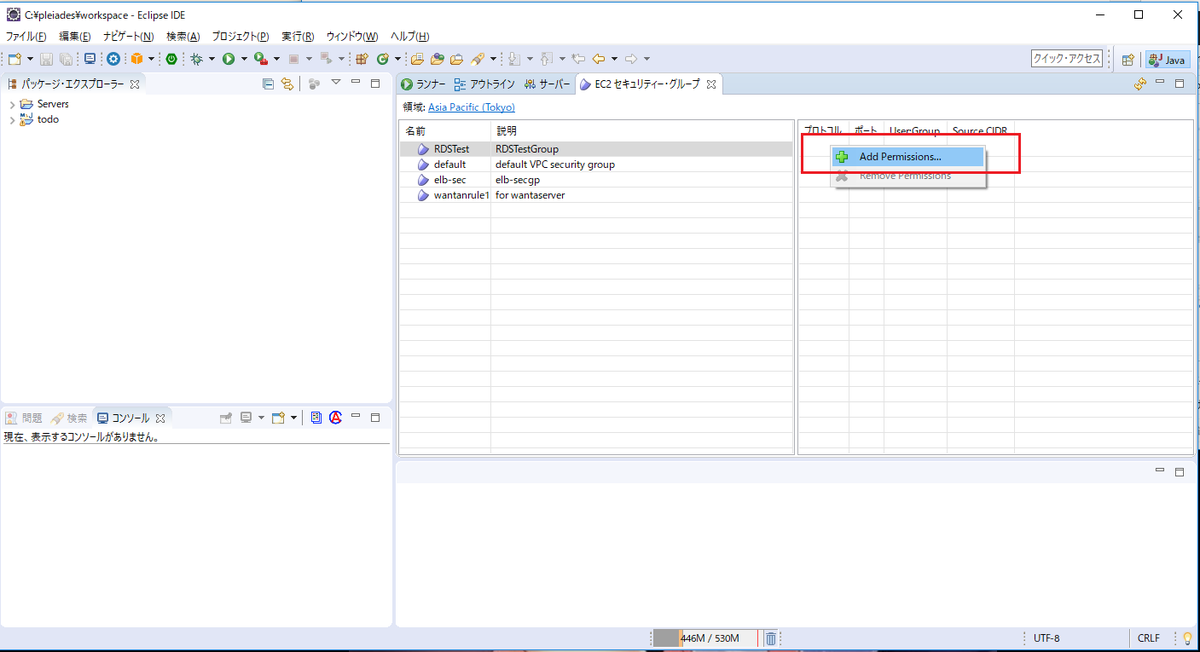The image size is (1200, 652).
Task: Open the 編集(E) menu
Action: click(75, 37)
